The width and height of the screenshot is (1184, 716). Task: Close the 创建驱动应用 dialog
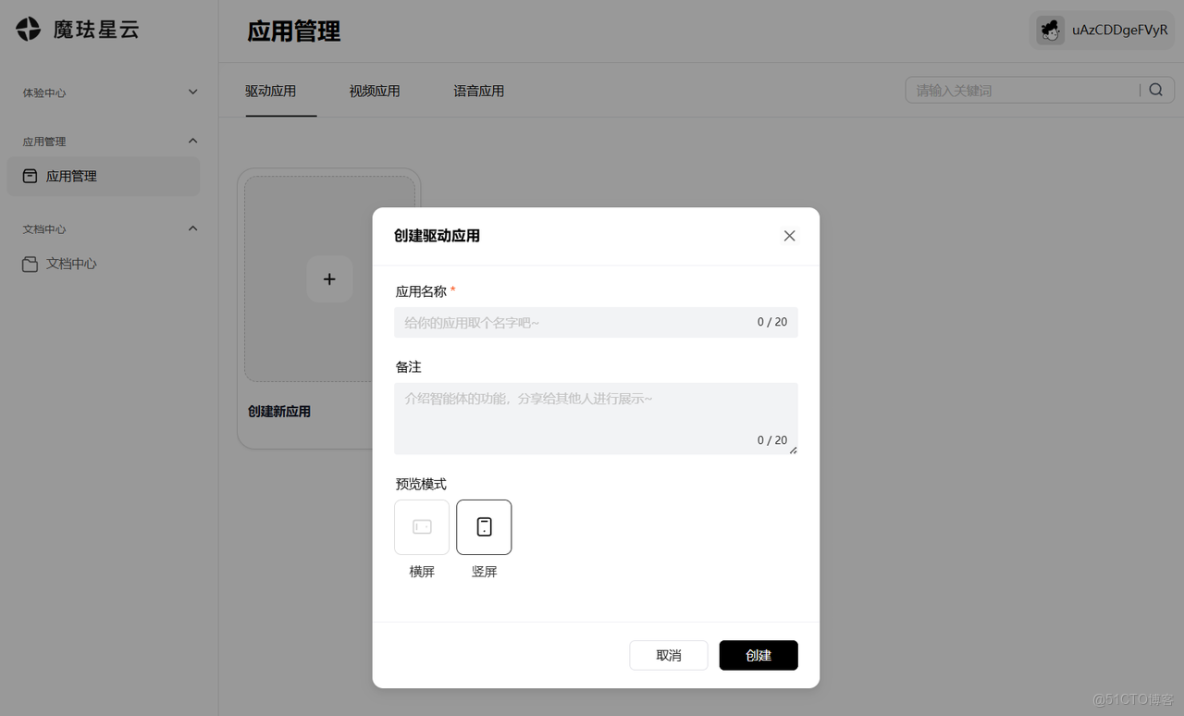coord(789,236)
